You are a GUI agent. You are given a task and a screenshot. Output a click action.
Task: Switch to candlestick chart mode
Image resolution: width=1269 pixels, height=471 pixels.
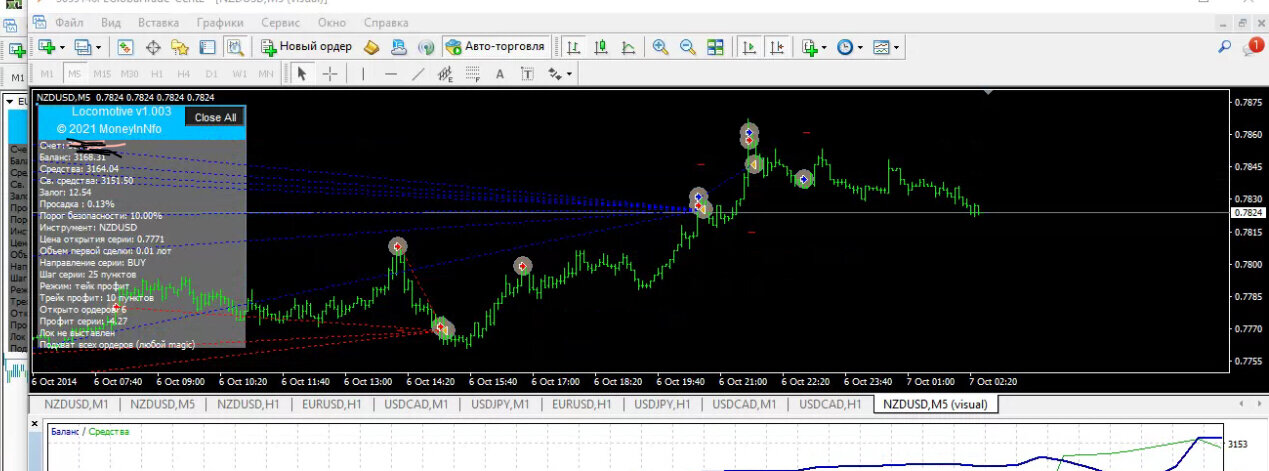tap(601, 47)
